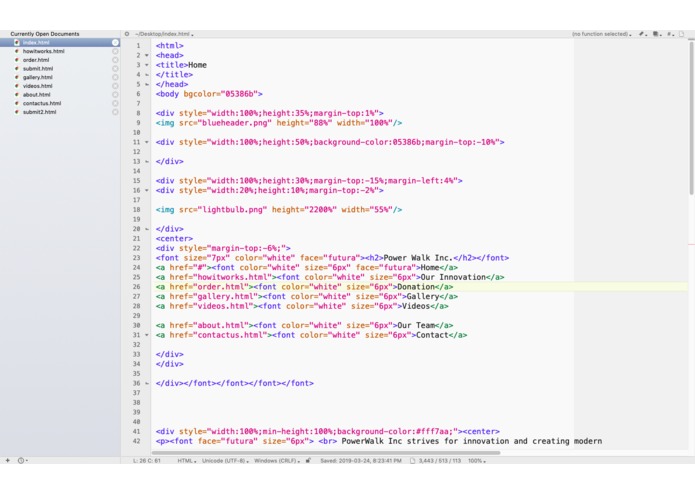The image size is (695, 494).
Task: Open the text options pencil menu
Action: coord(642,34)
